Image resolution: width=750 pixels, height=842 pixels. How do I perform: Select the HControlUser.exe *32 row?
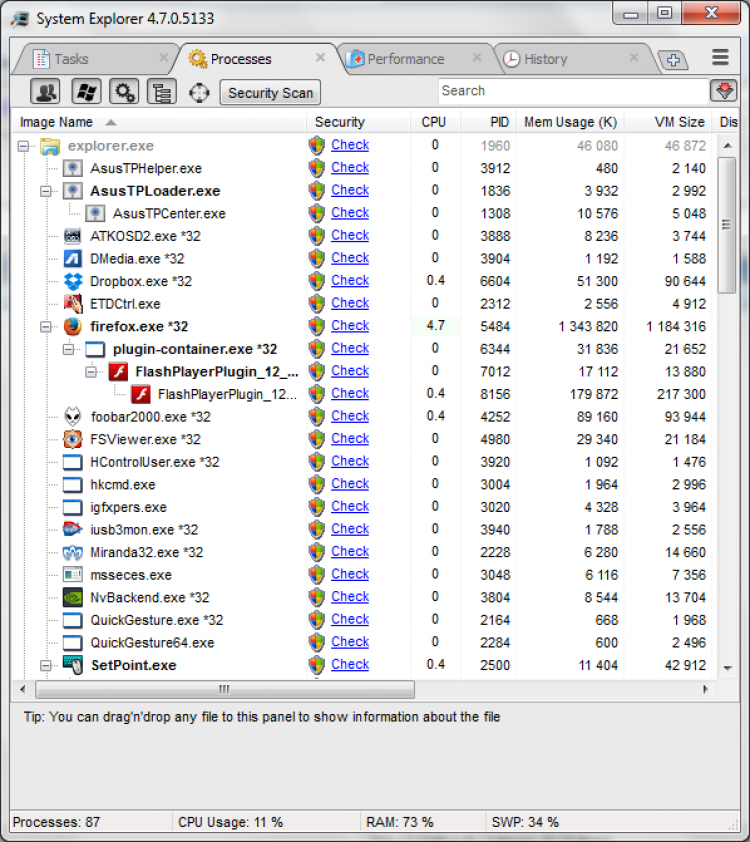(x=363, y=462)
